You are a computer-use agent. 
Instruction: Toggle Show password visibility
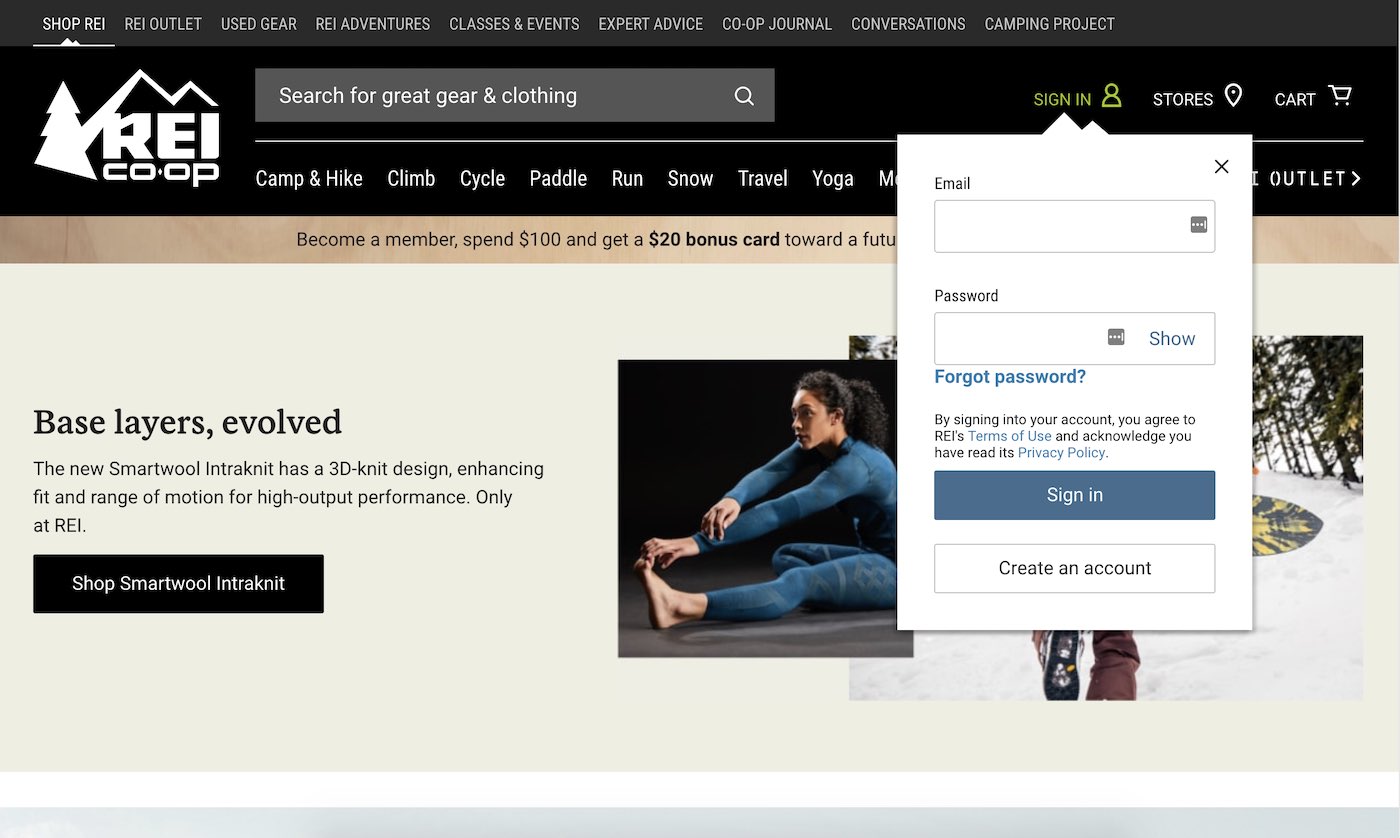point(1171,339)
